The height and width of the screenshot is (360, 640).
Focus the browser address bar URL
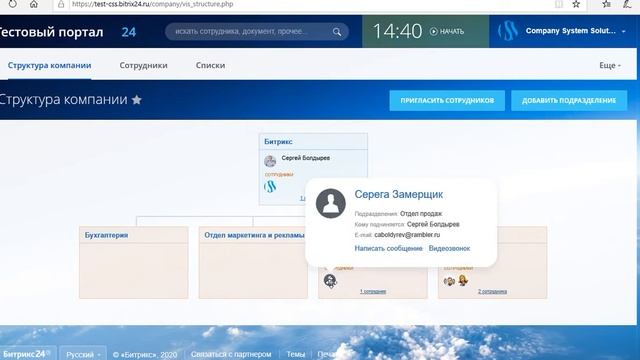click(153, 4)
